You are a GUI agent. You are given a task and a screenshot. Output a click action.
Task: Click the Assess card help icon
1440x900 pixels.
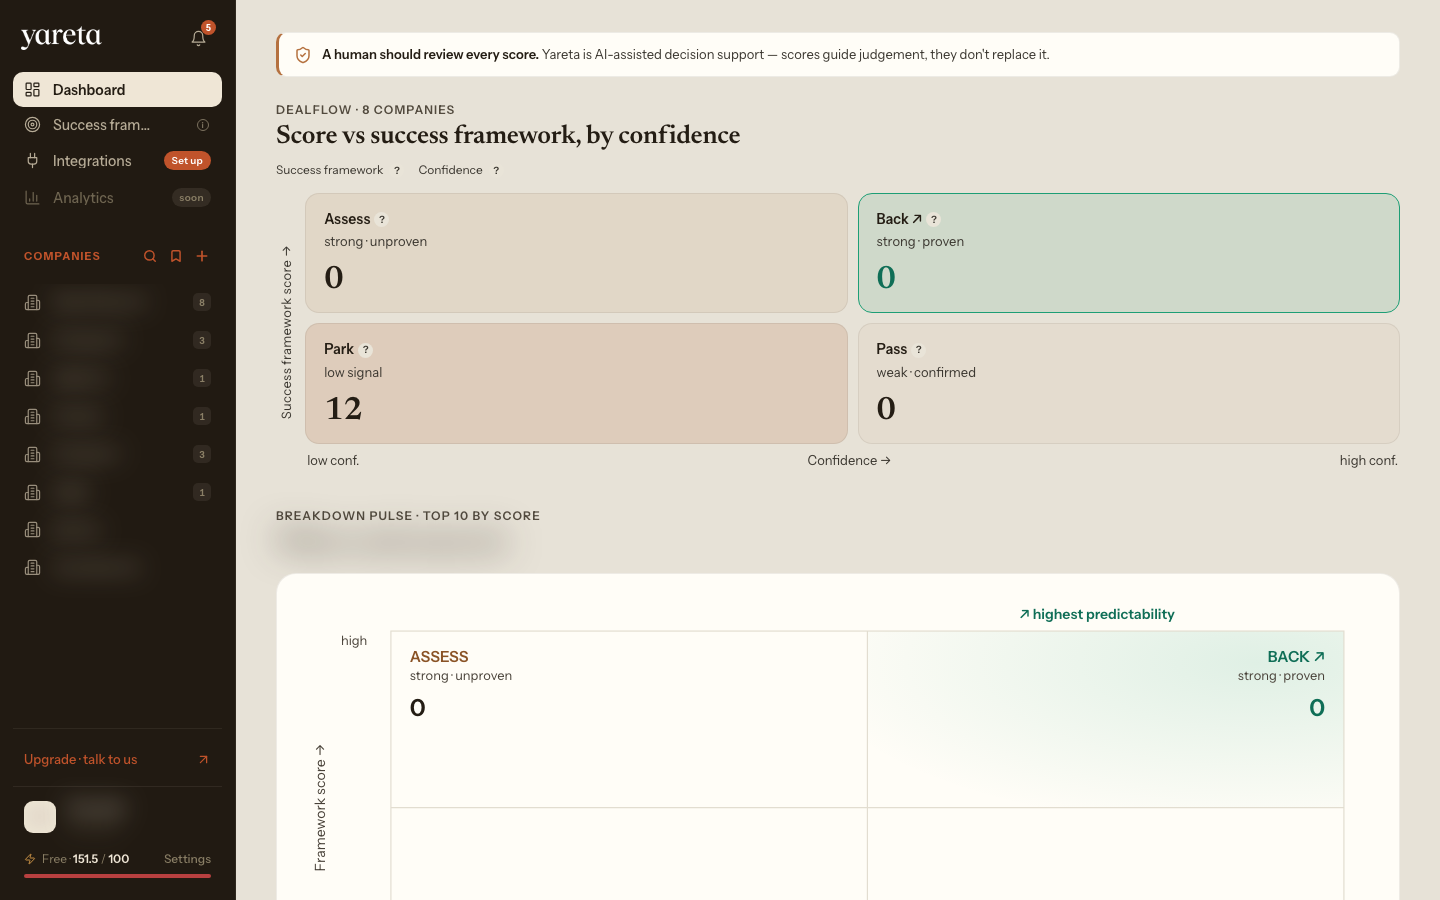[382, 220]
